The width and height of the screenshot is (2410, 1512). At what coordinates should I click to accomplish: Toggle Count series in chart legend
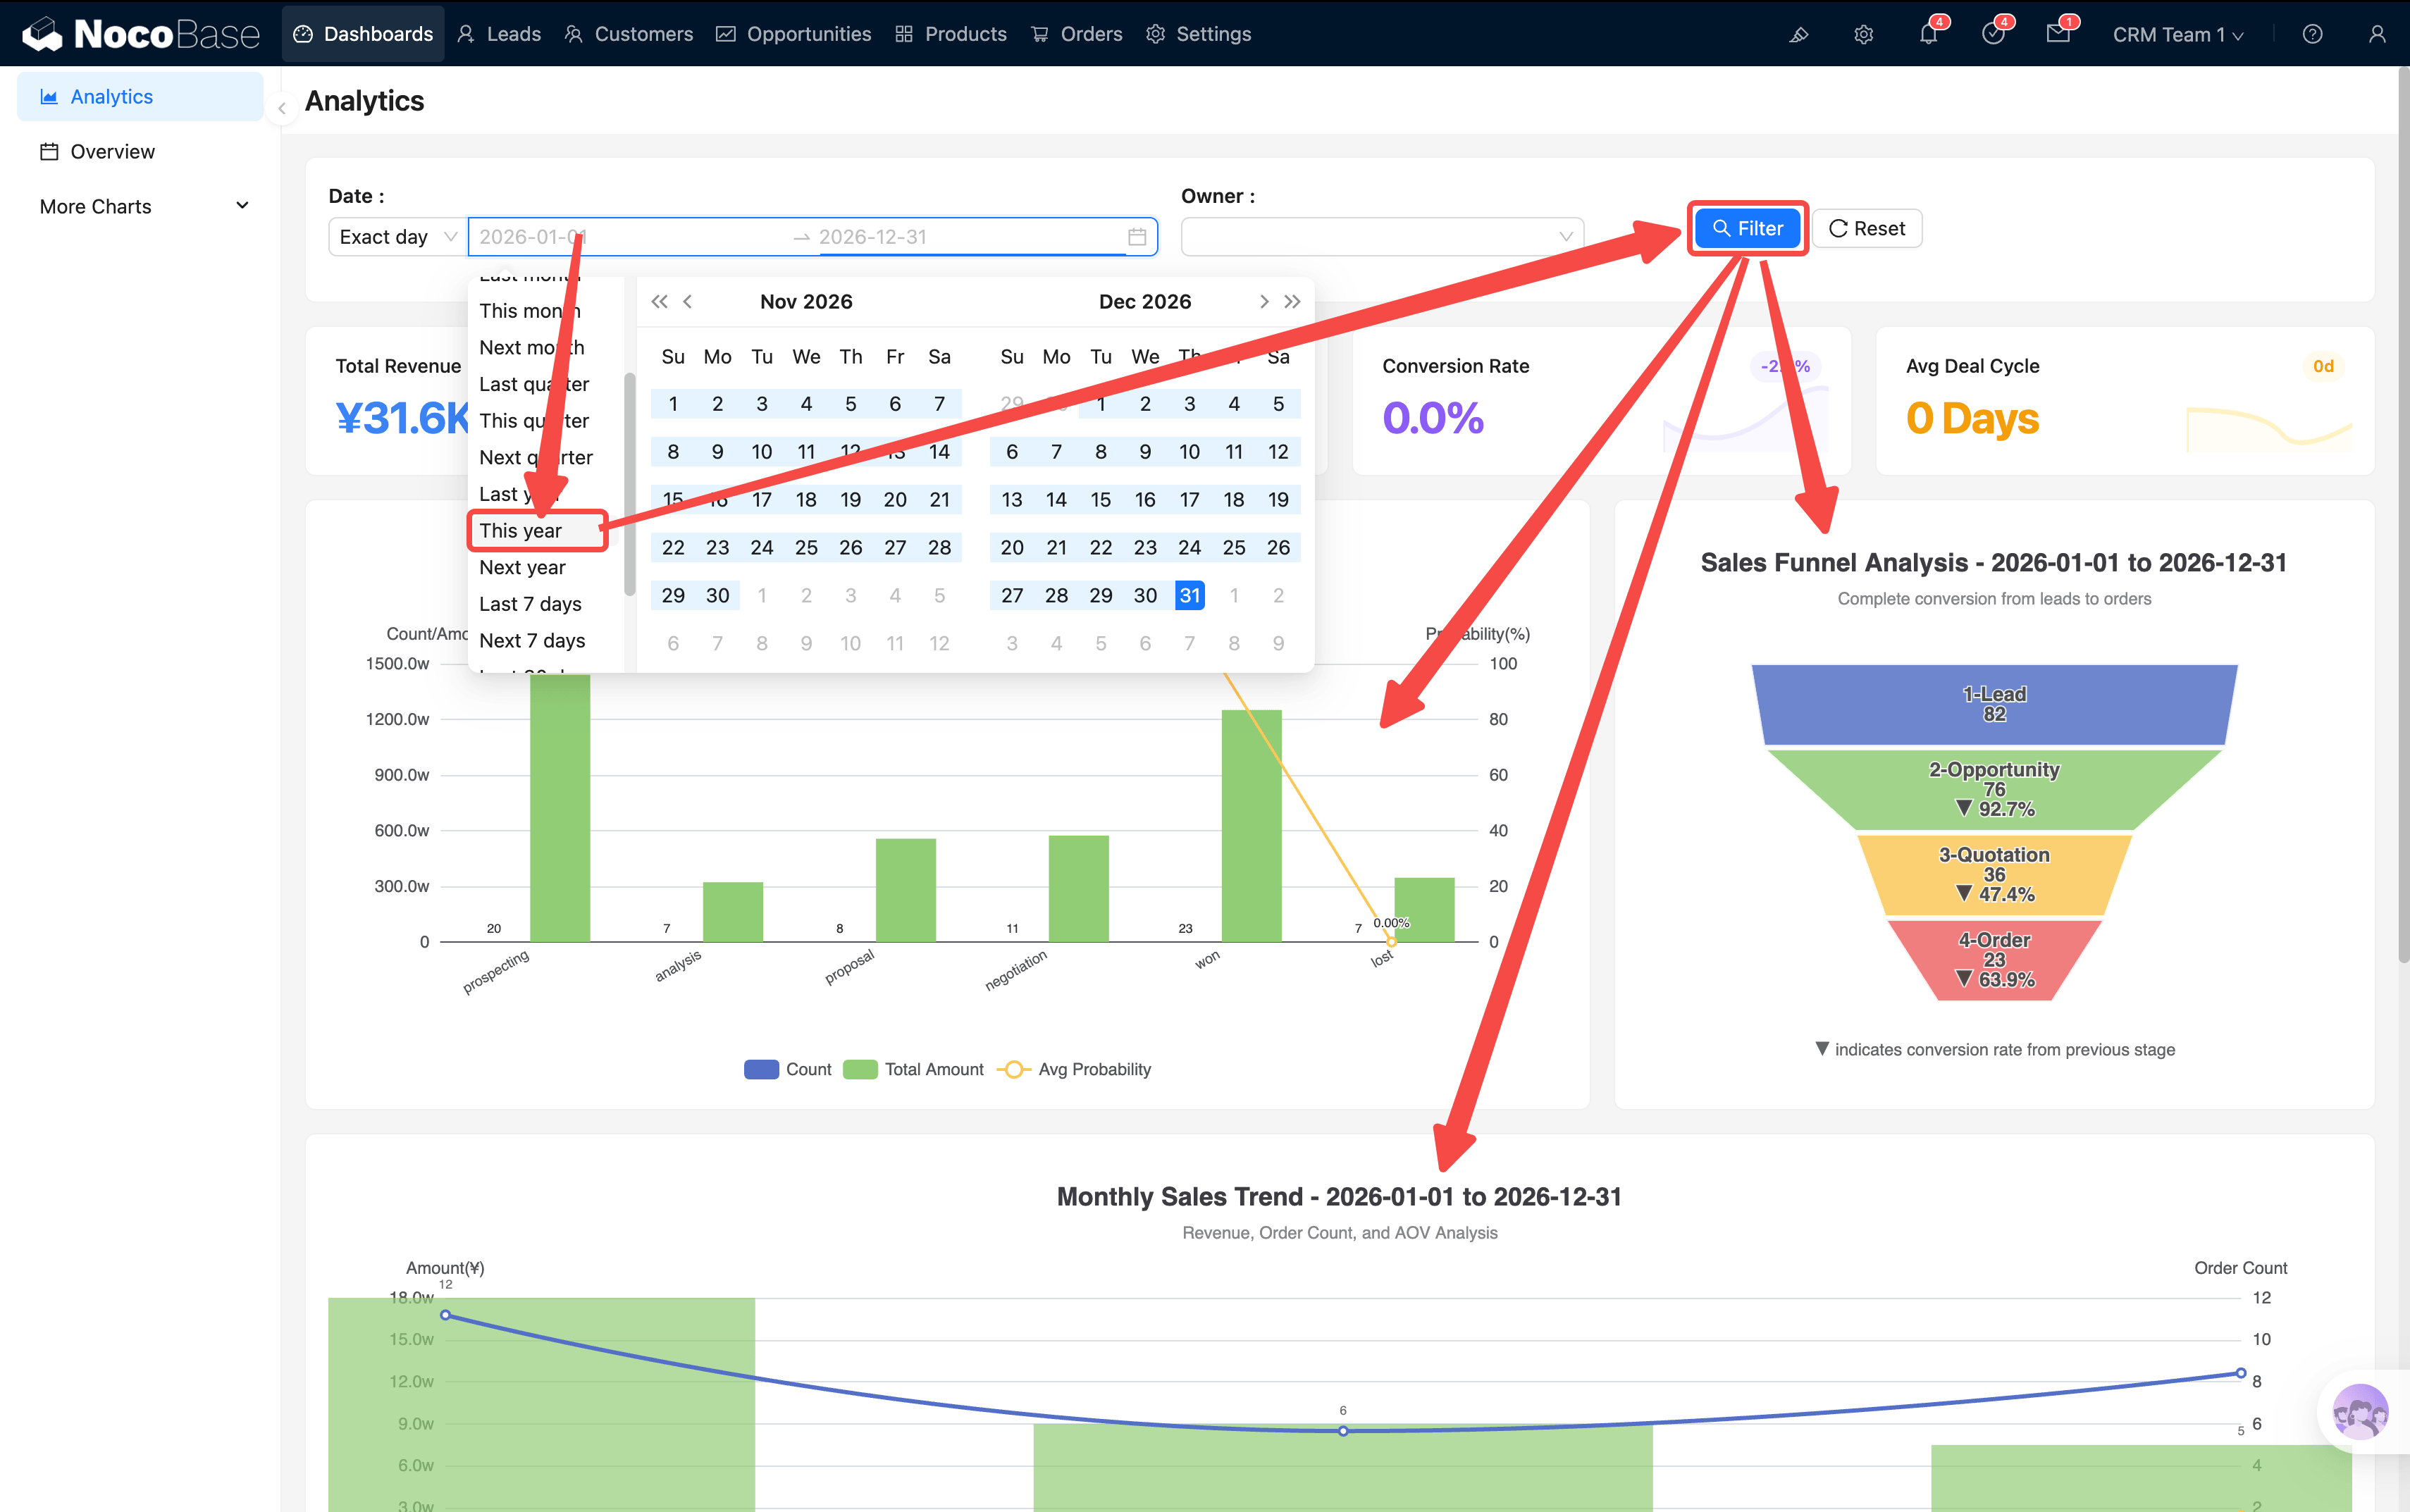click(788, 1069)
